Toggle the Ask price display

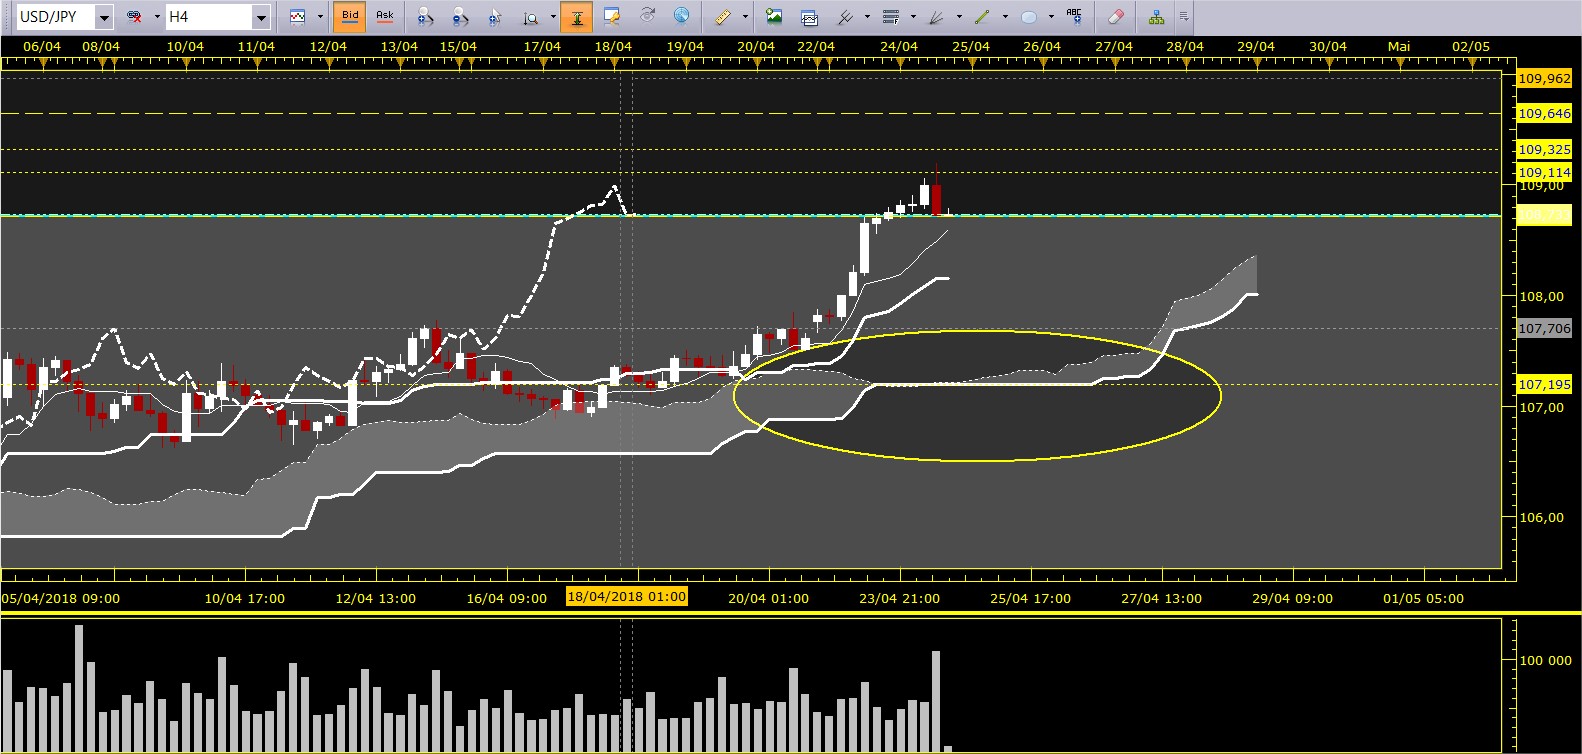385,16
